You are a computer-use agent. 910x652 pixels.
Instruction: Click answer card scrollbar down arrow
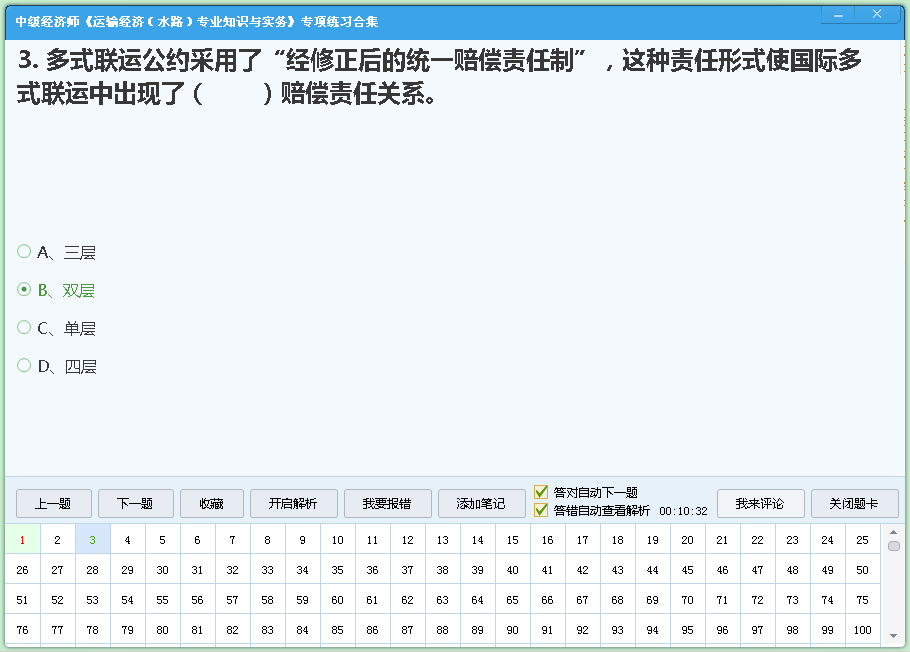click(x=893, y=636)
